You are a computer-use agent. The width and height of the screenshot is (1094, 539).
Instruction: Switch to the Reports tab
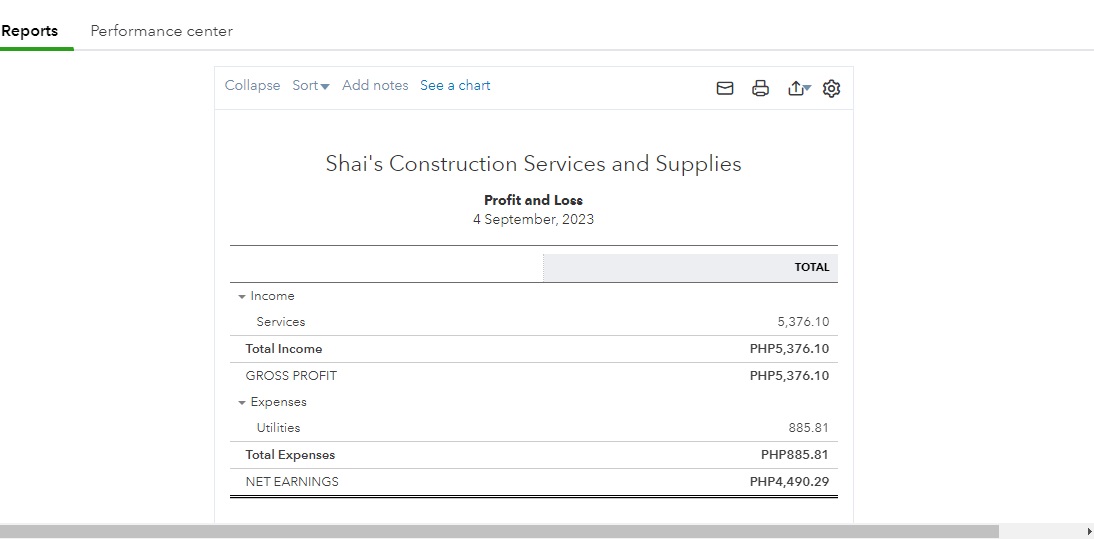[x=30, y=31]
